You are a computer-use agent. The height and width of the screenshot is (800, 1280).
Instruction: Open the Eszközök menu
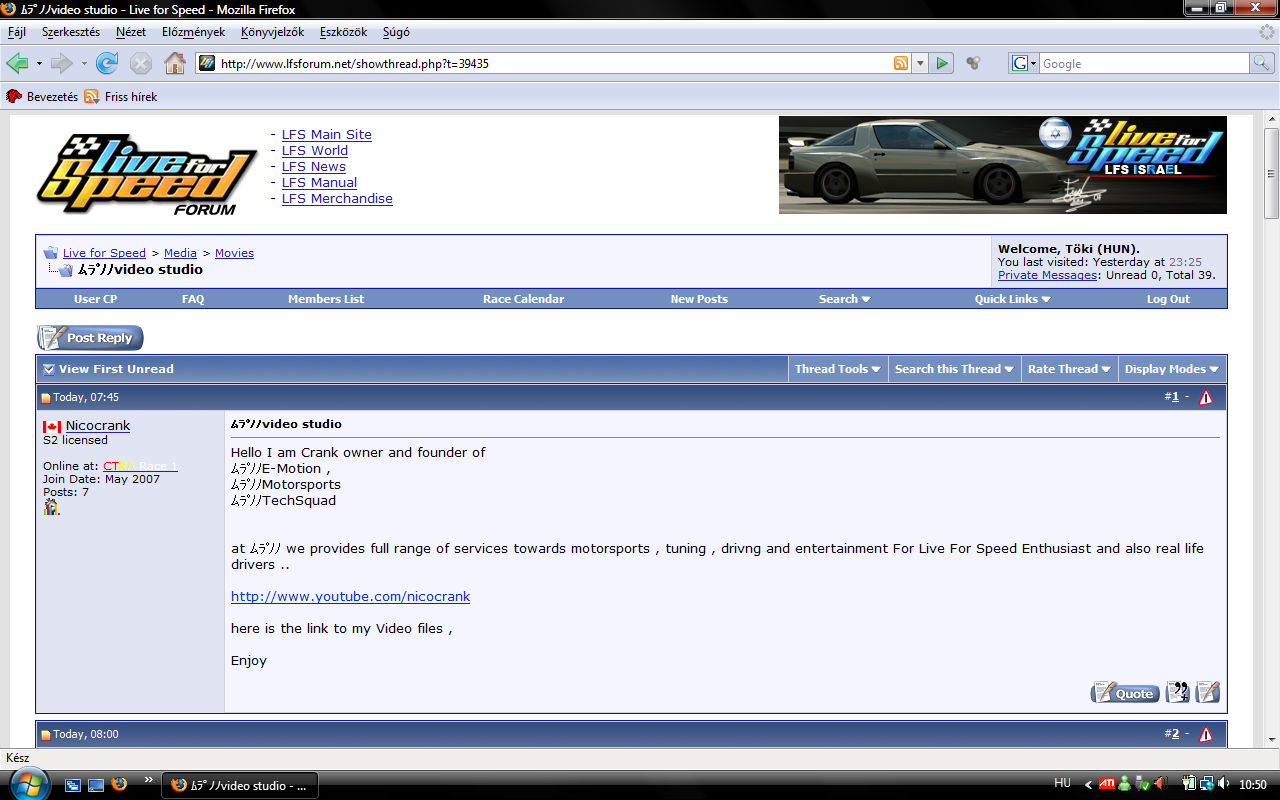tap(343, 32)
